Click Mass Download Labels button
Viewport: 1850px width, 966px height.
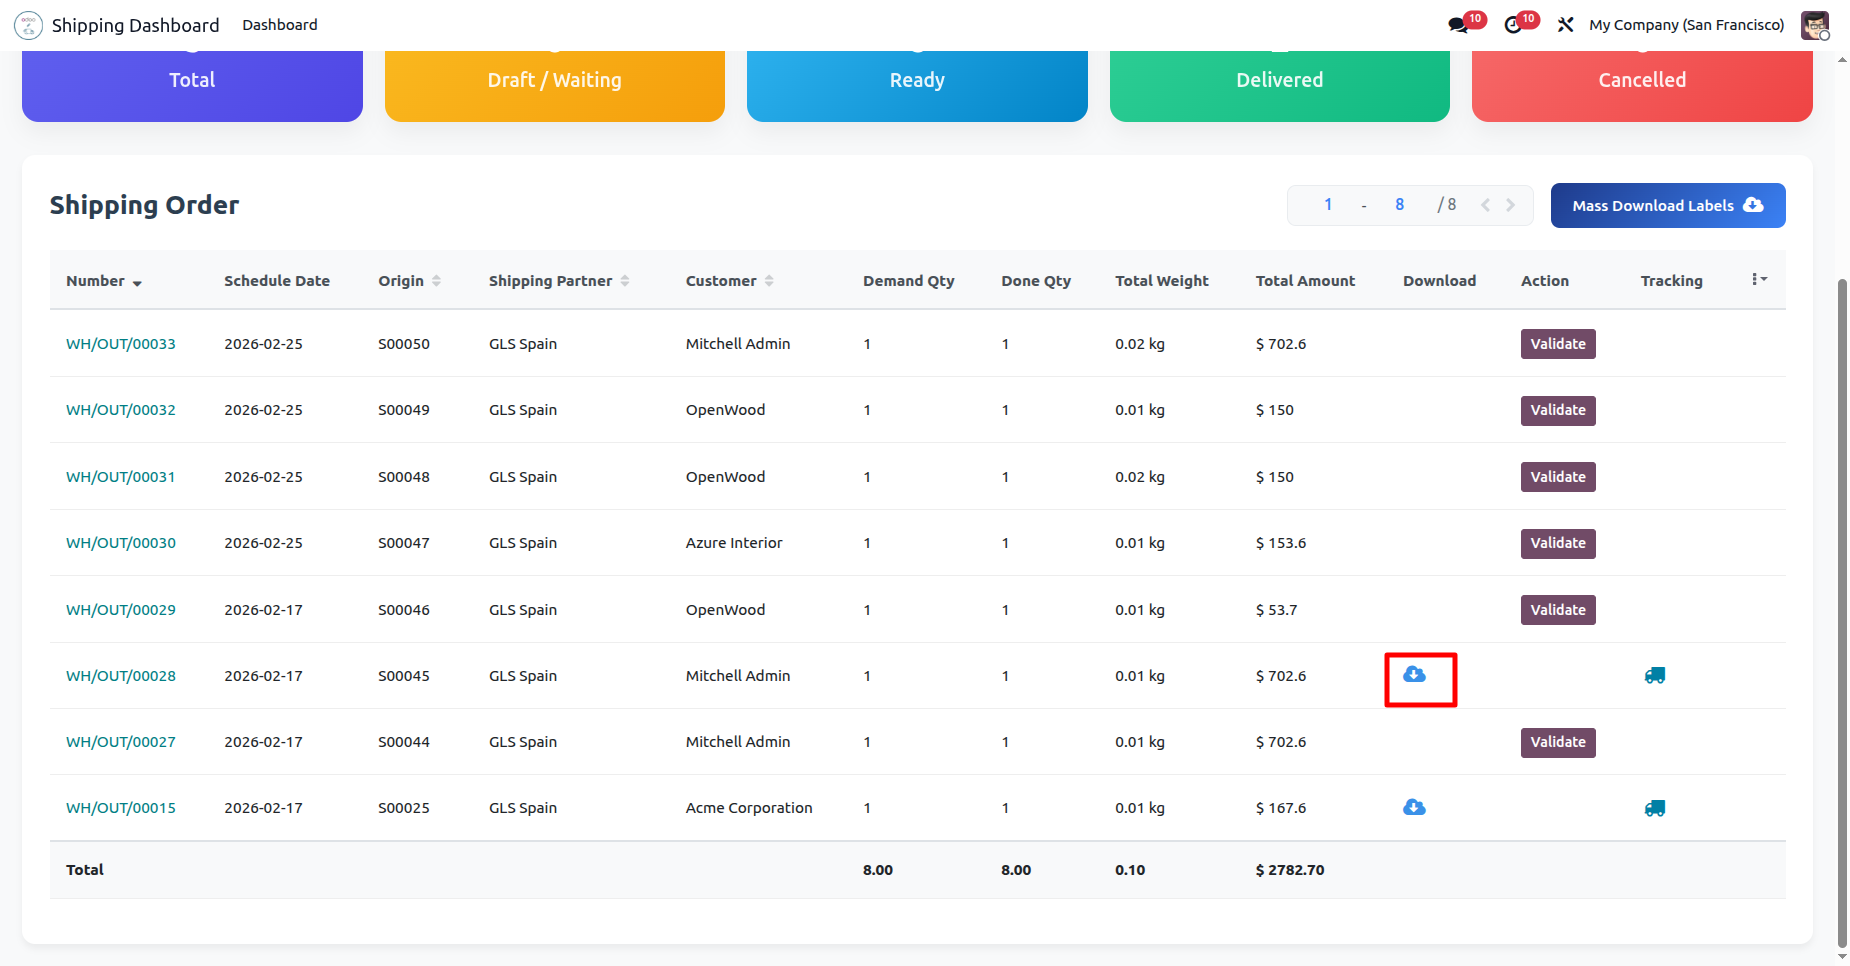1667,205
